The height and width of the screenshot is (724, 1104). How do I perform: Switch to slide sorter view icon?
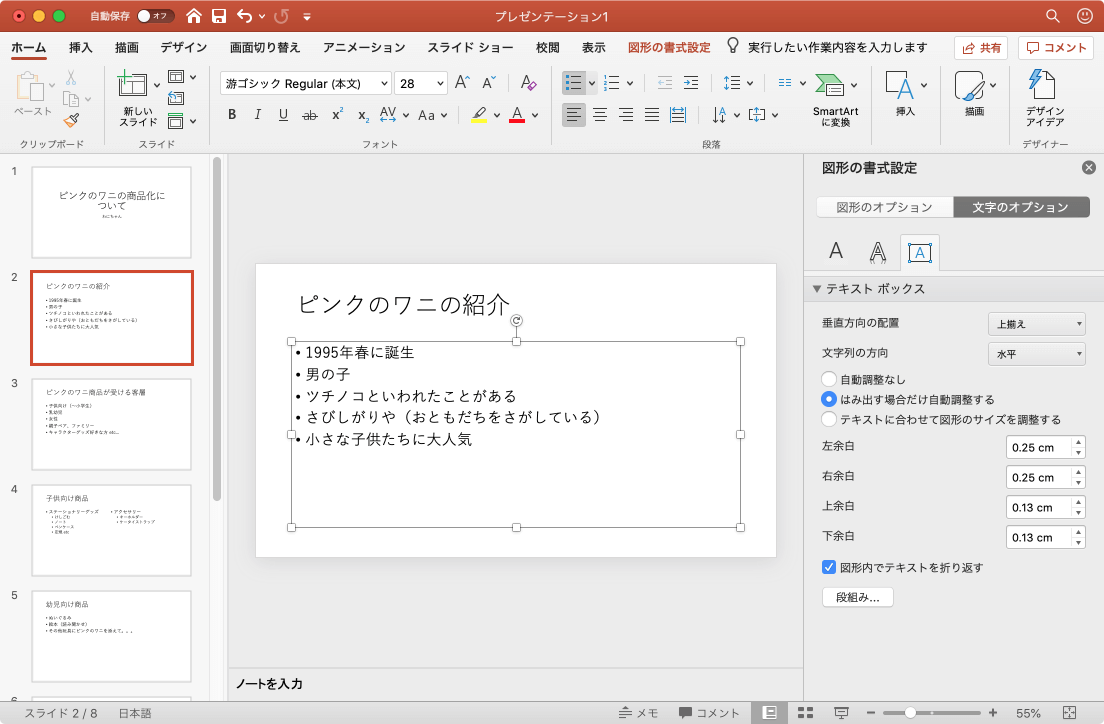click(x=805, y=713)
